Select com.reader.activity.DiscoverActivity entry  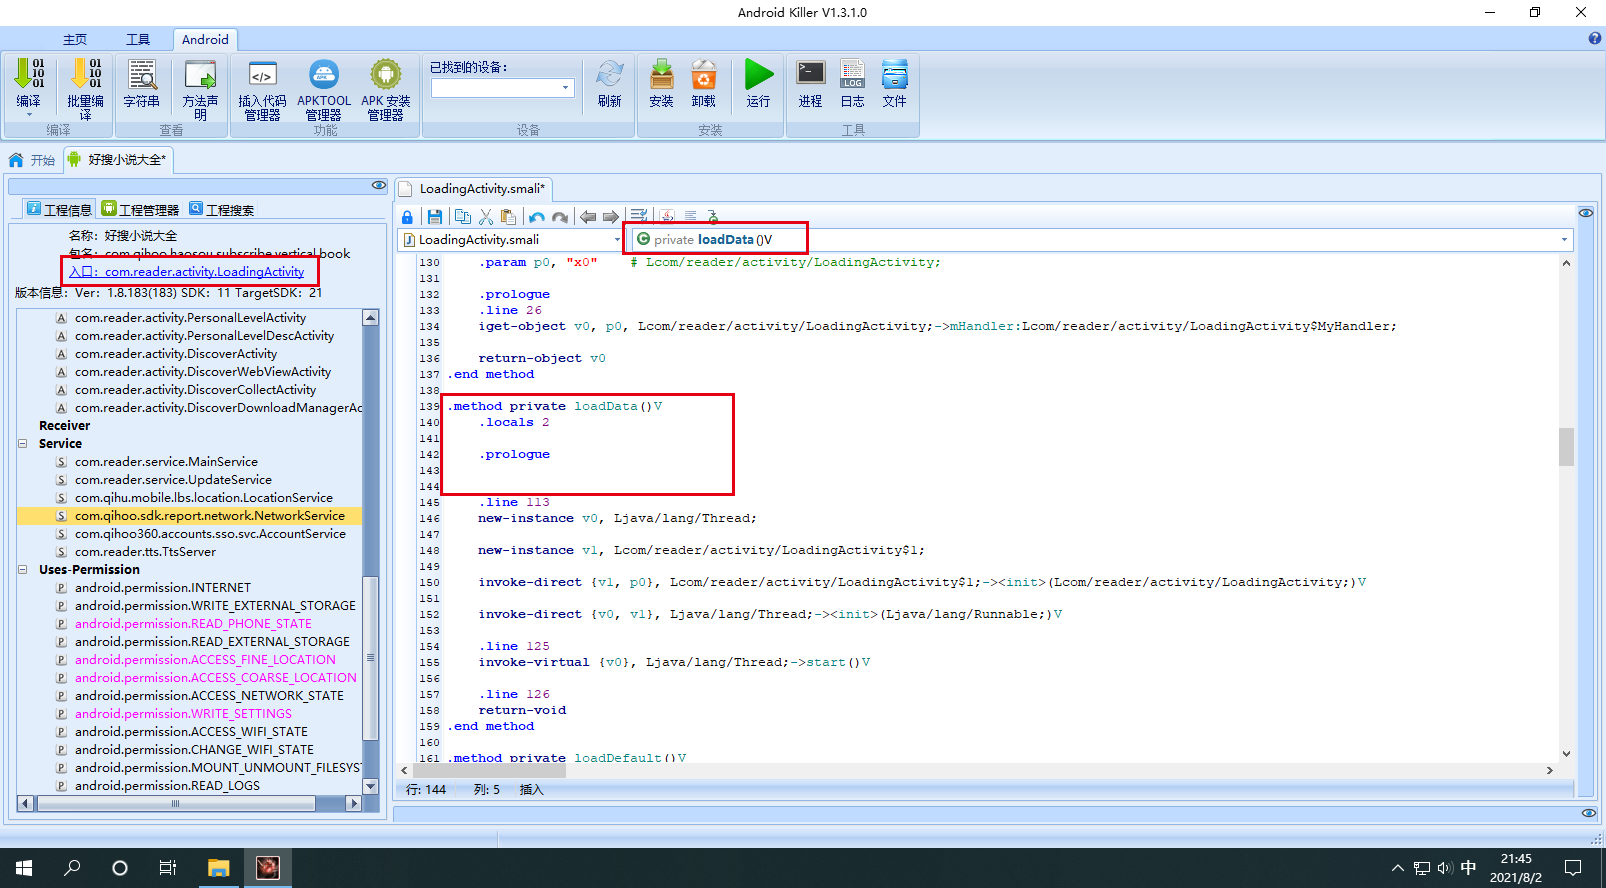point(176,354)
